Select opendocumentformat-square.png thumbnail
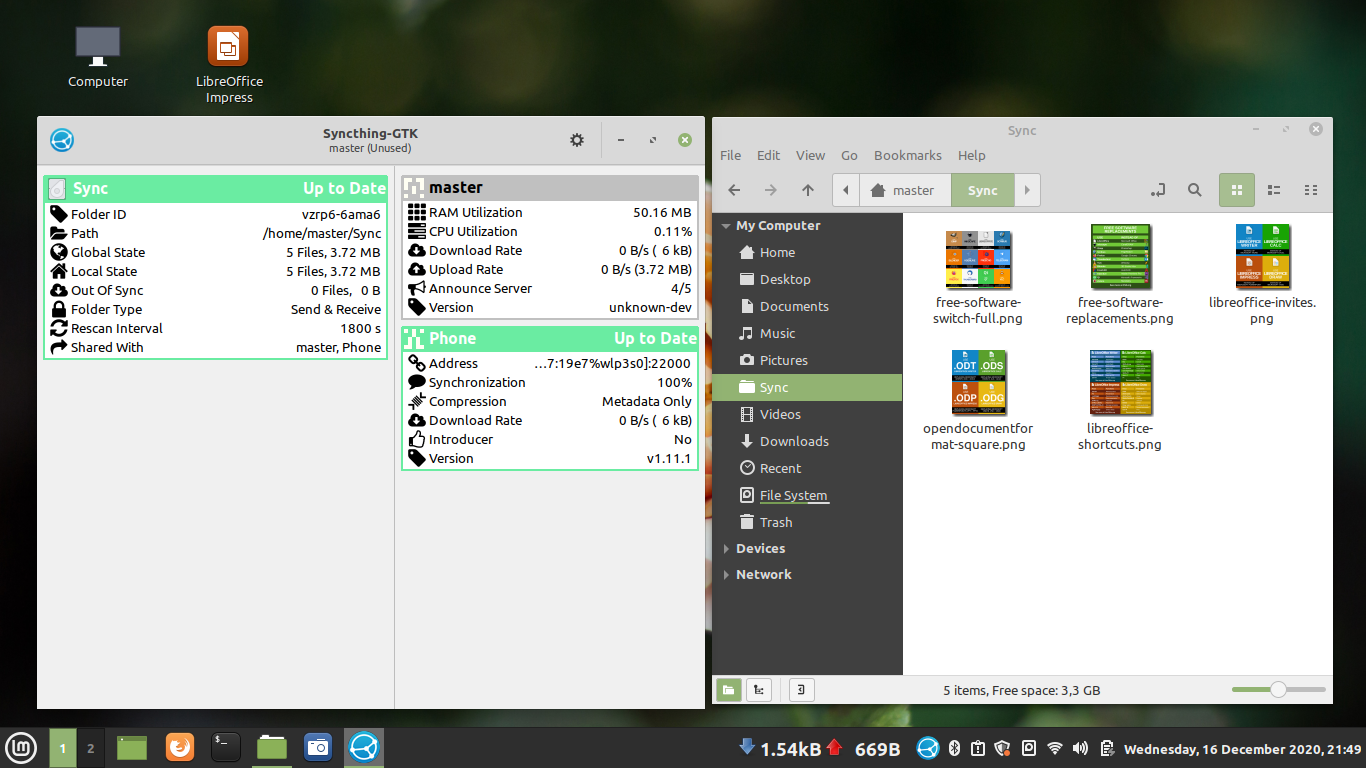1366x768 pixels. click(978, 383)
